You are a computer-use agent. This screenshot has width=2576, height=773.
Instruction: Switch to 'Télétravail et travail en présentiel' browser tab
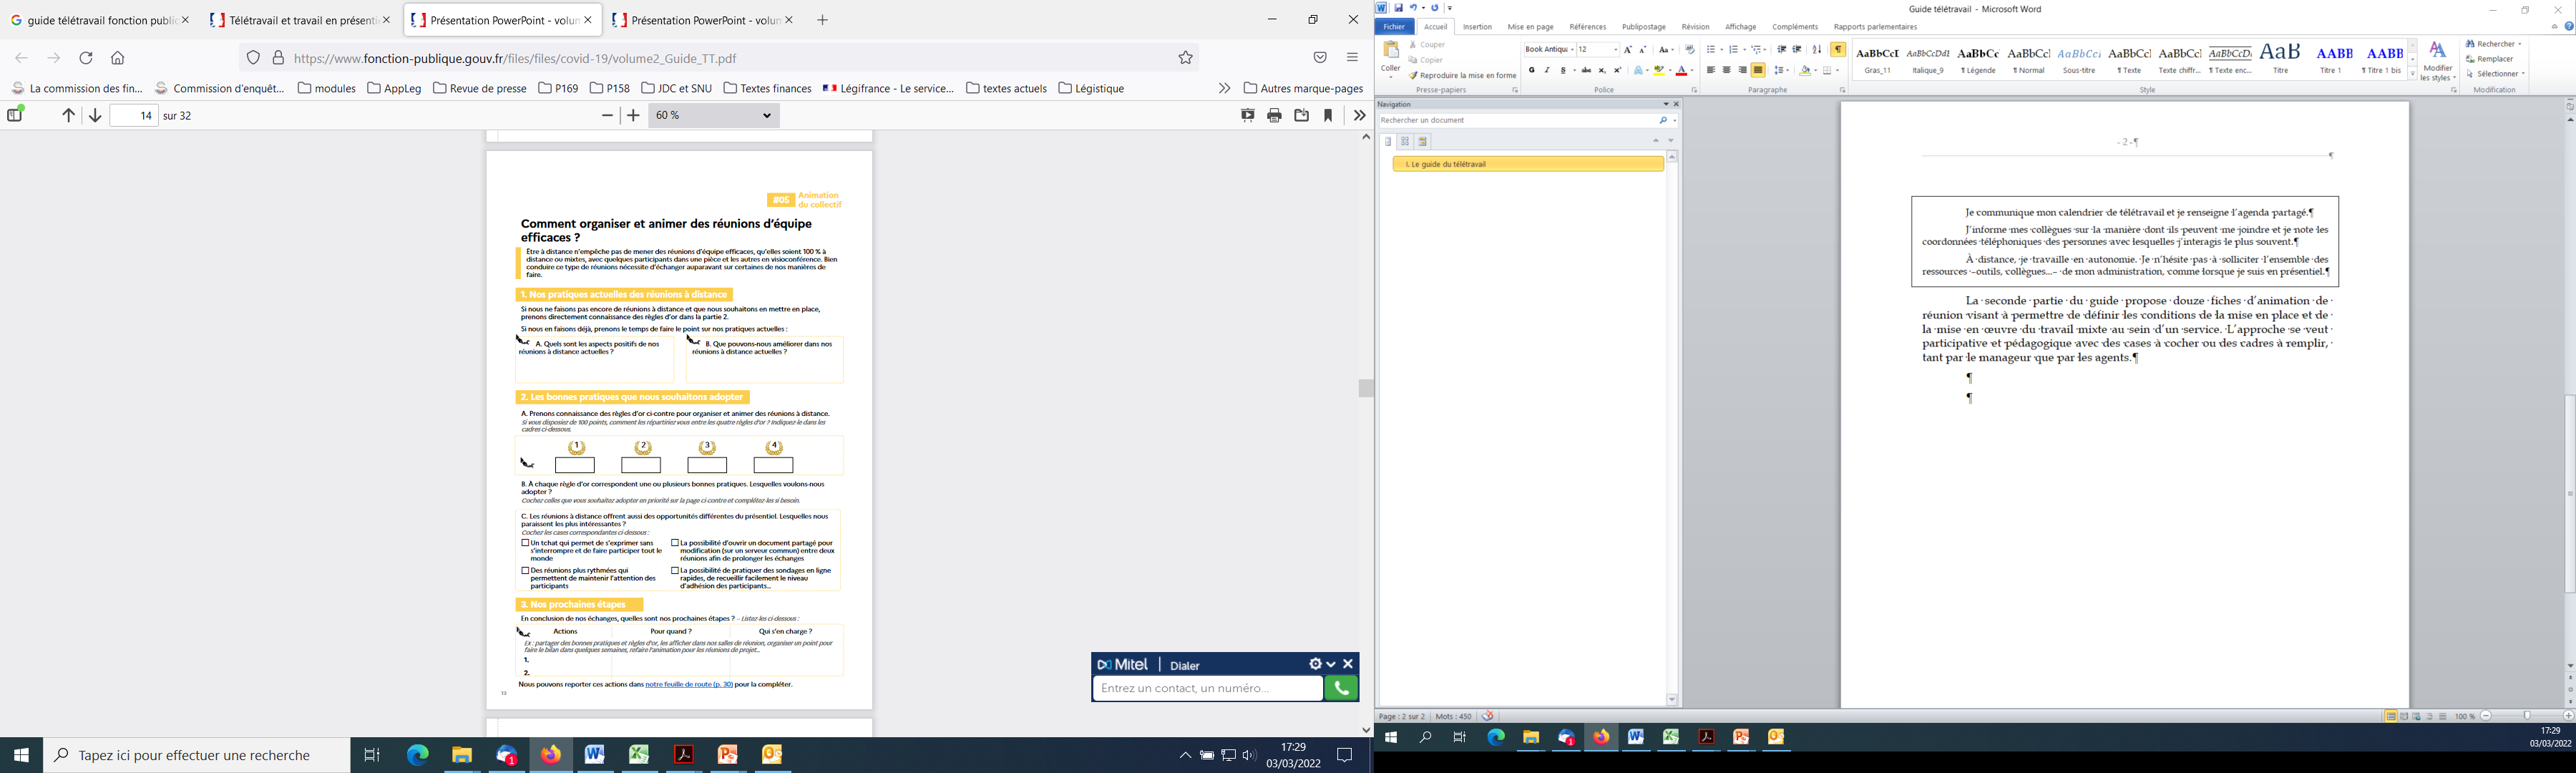click(294, 20)
